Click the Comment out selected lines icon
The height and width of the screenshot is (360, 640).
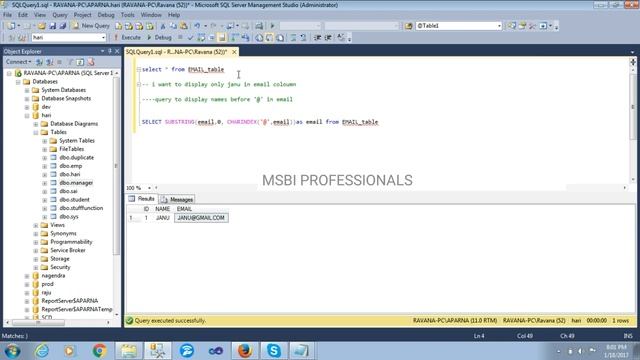293,38
